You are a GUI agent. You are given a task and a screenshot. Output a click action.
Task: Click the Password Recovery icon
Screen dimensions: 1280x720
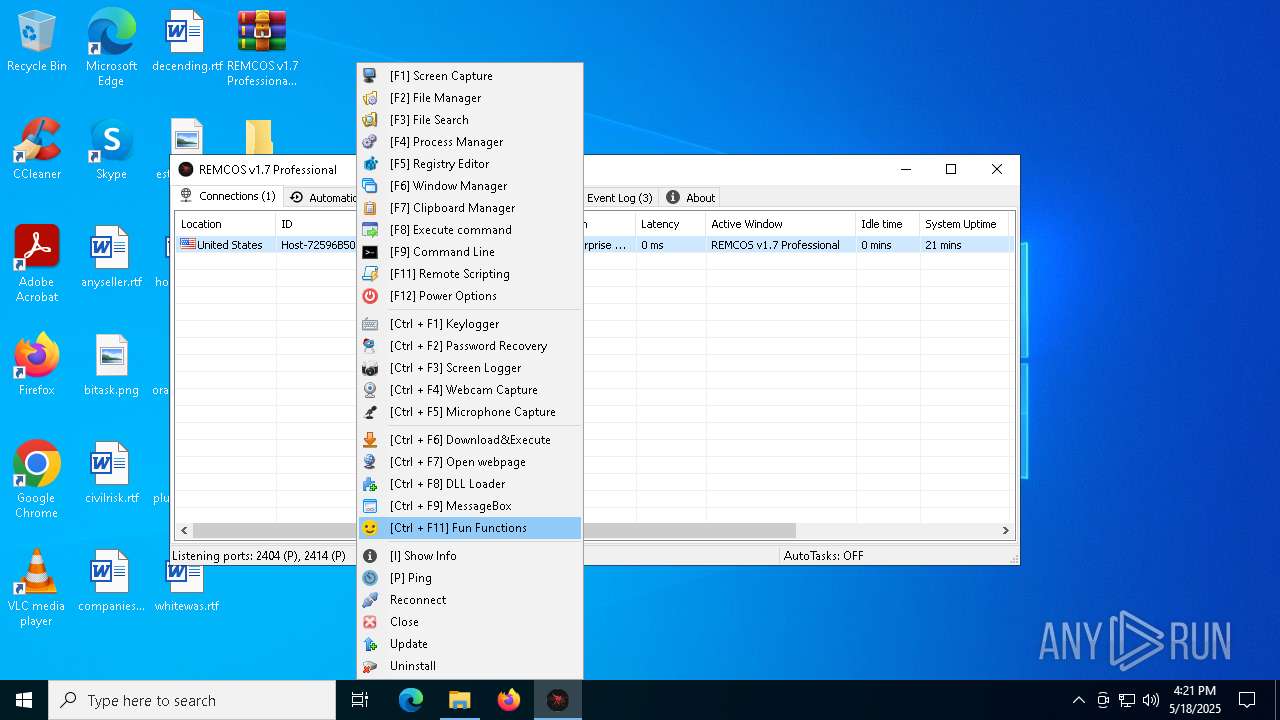[x=370, y=346]
